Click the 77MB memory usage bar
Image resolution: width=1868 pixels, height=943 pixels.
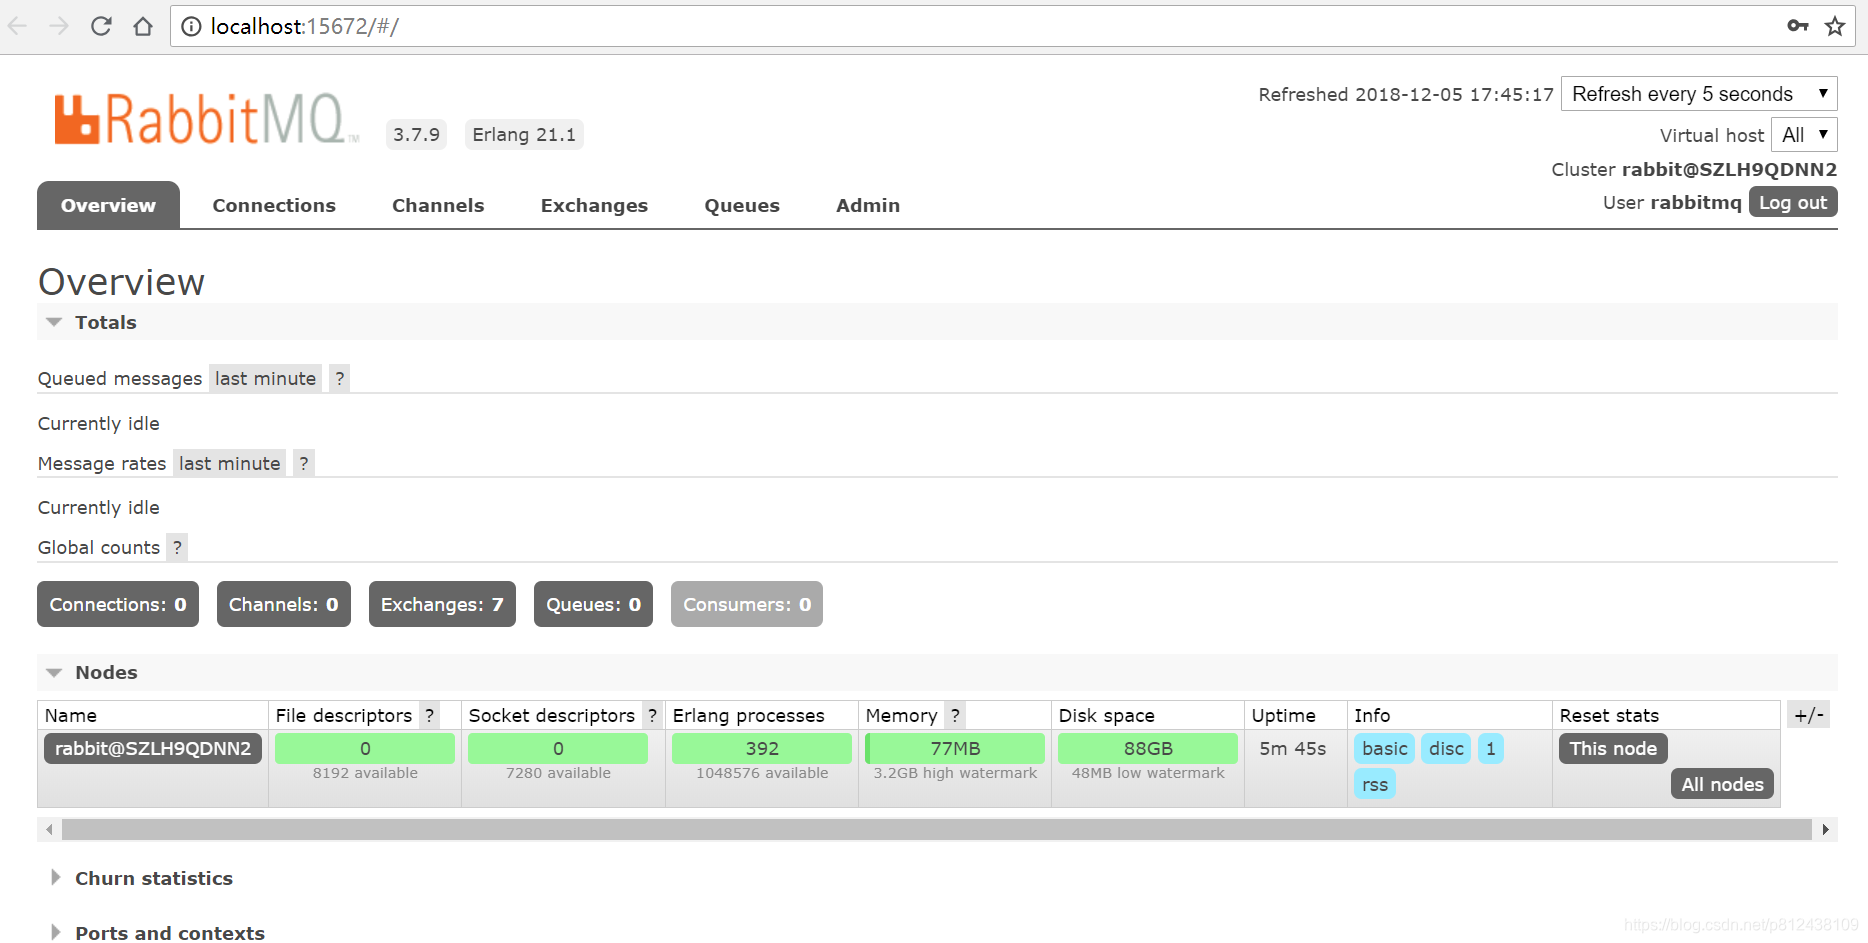coord(955,748)
